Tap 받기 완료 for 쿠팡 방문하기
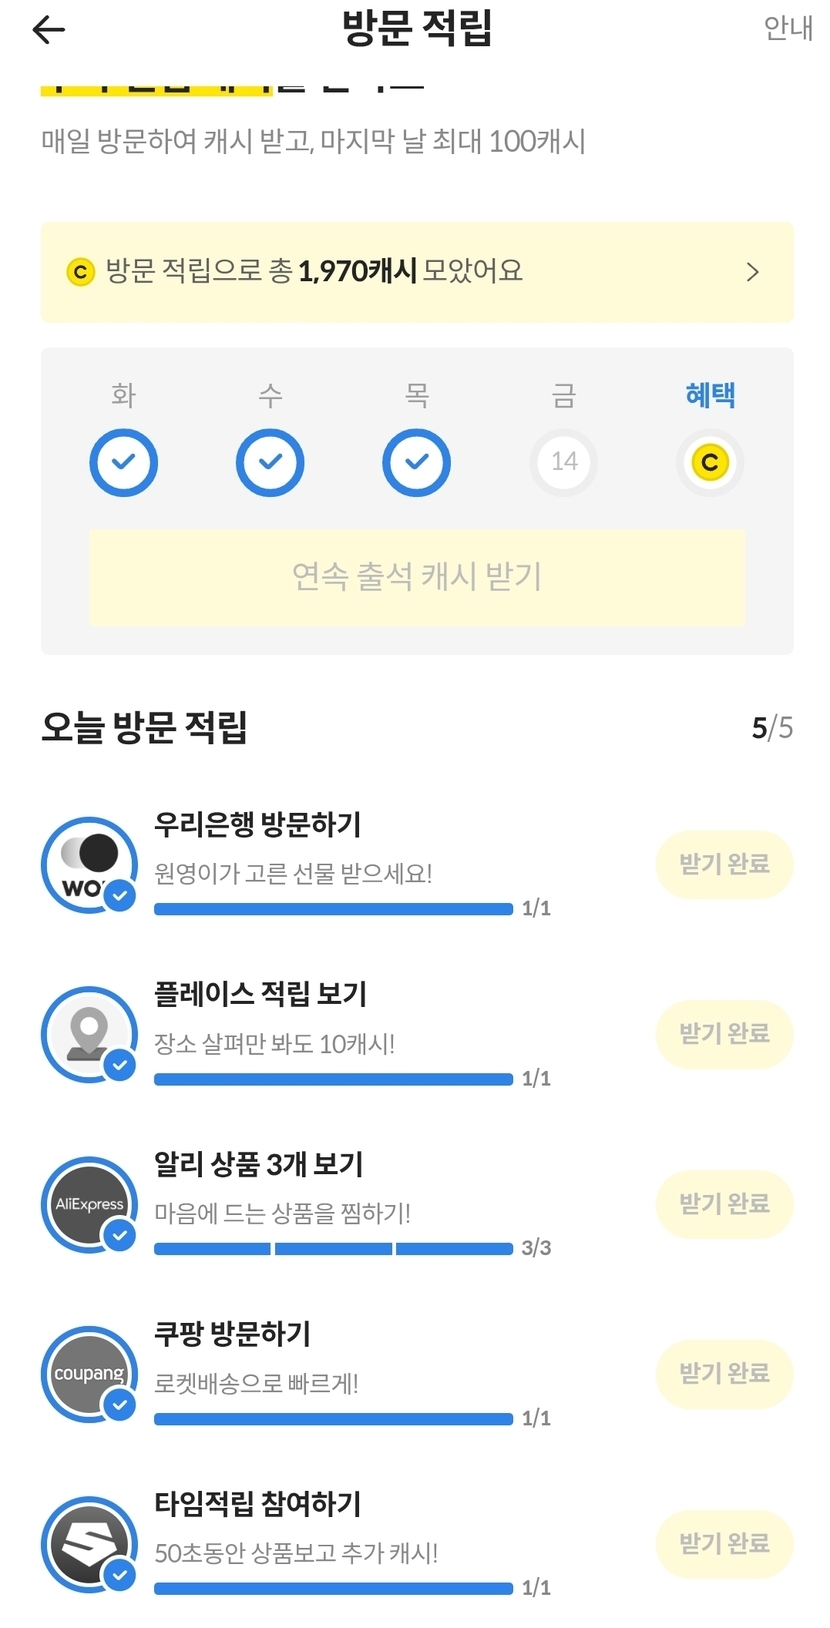The width and height of the screenshot is (830, 1628). [x=724, y=1374]
